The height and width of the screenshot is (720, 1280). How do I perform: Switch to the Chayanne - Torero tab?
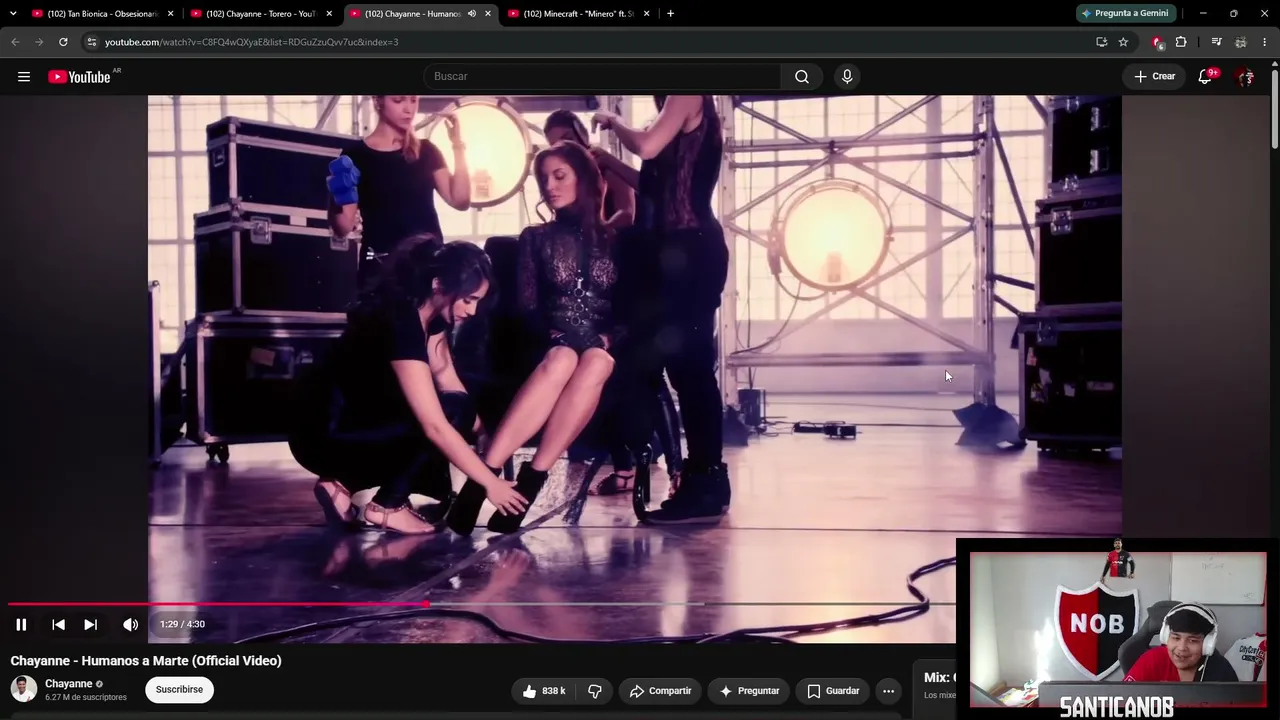point(260,14)
